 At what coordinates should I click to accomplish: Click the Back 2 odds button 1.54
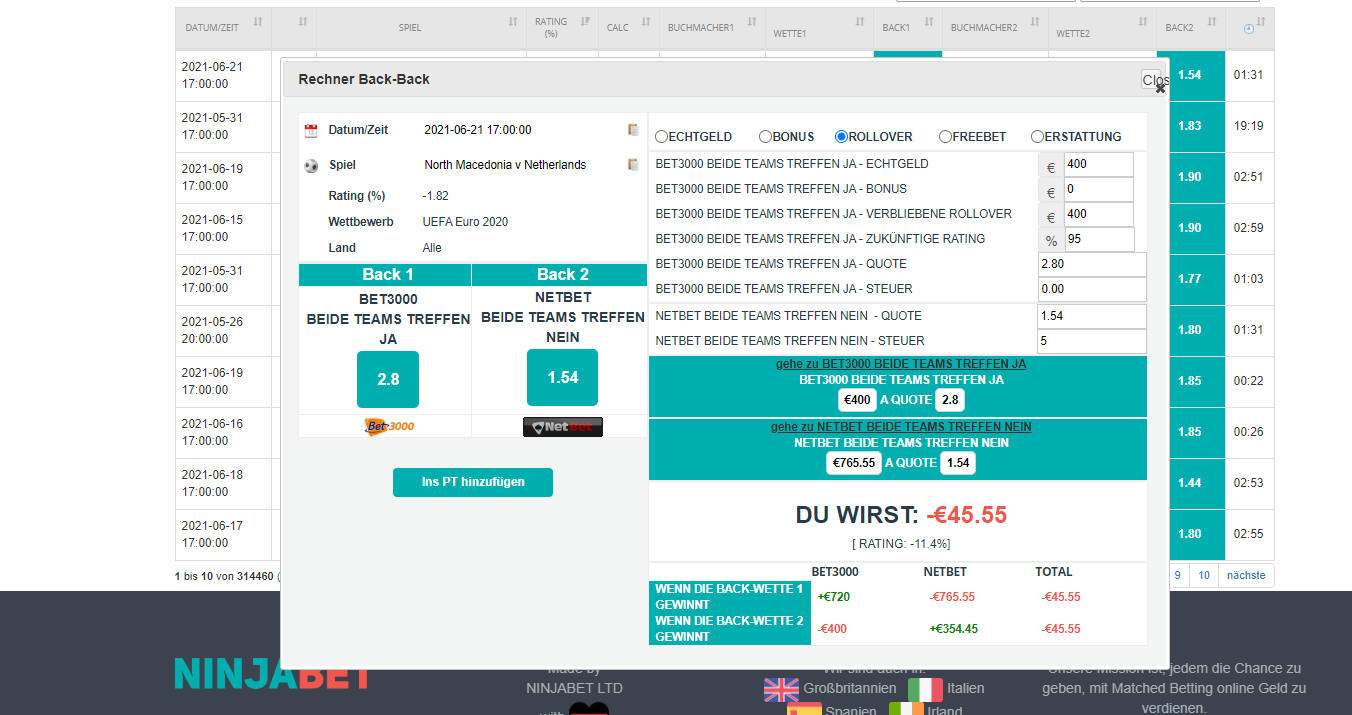pos(562,377)
